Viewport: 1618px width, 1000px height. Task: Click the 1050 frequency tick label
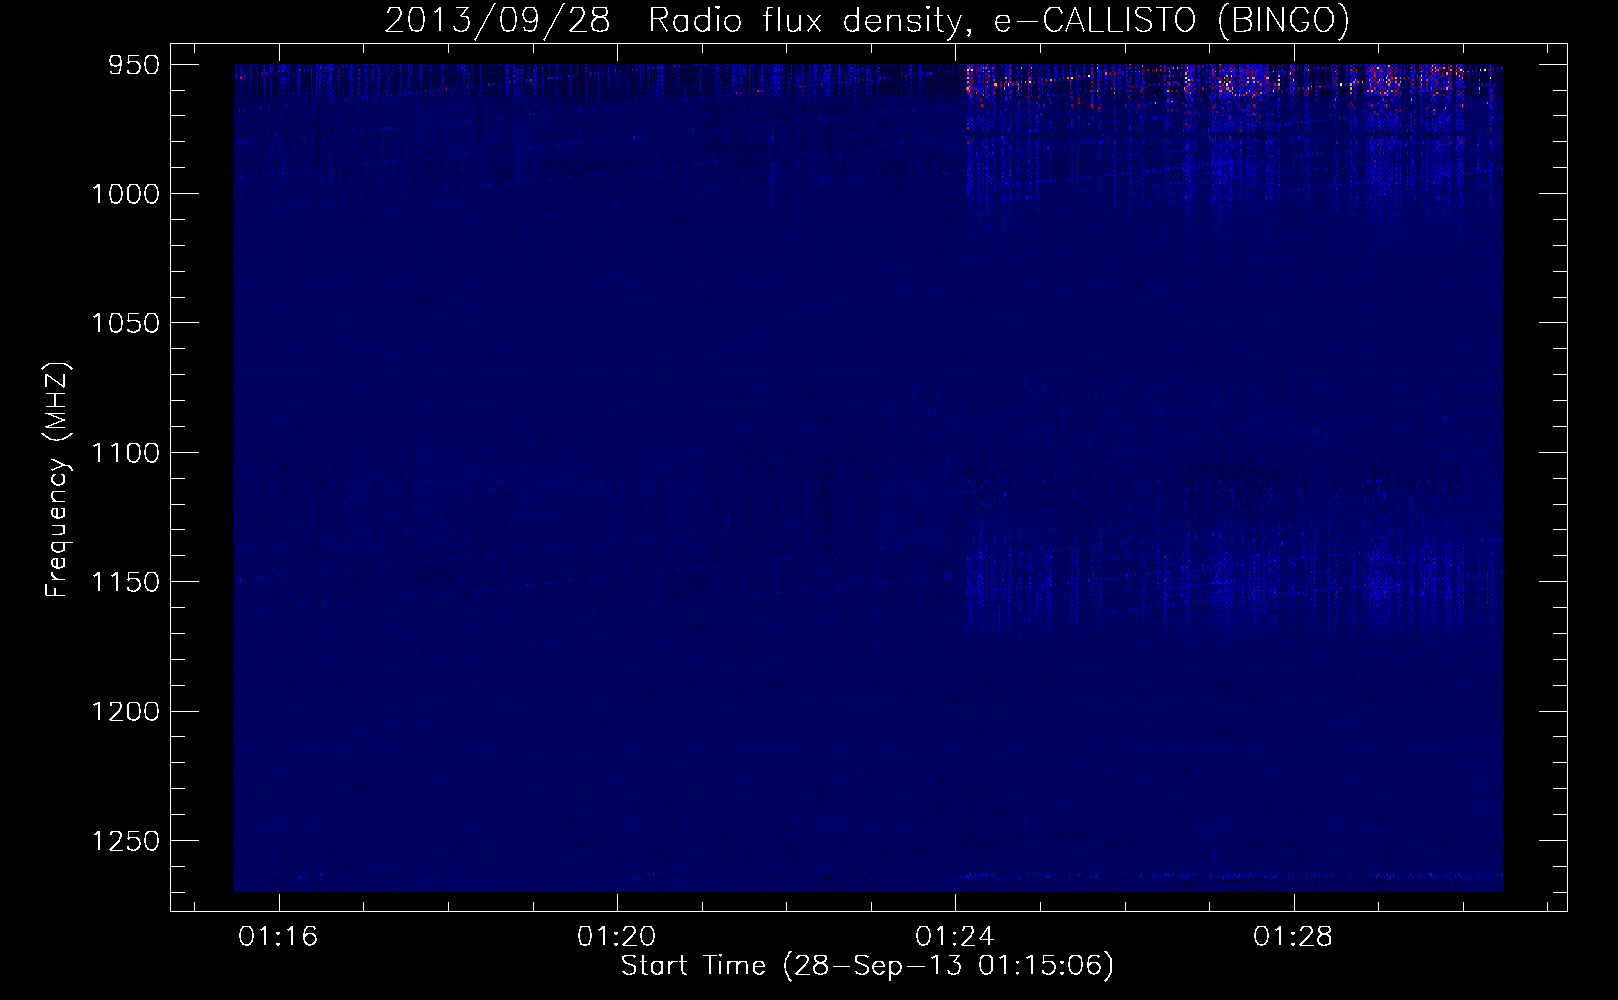click(125, 323)
